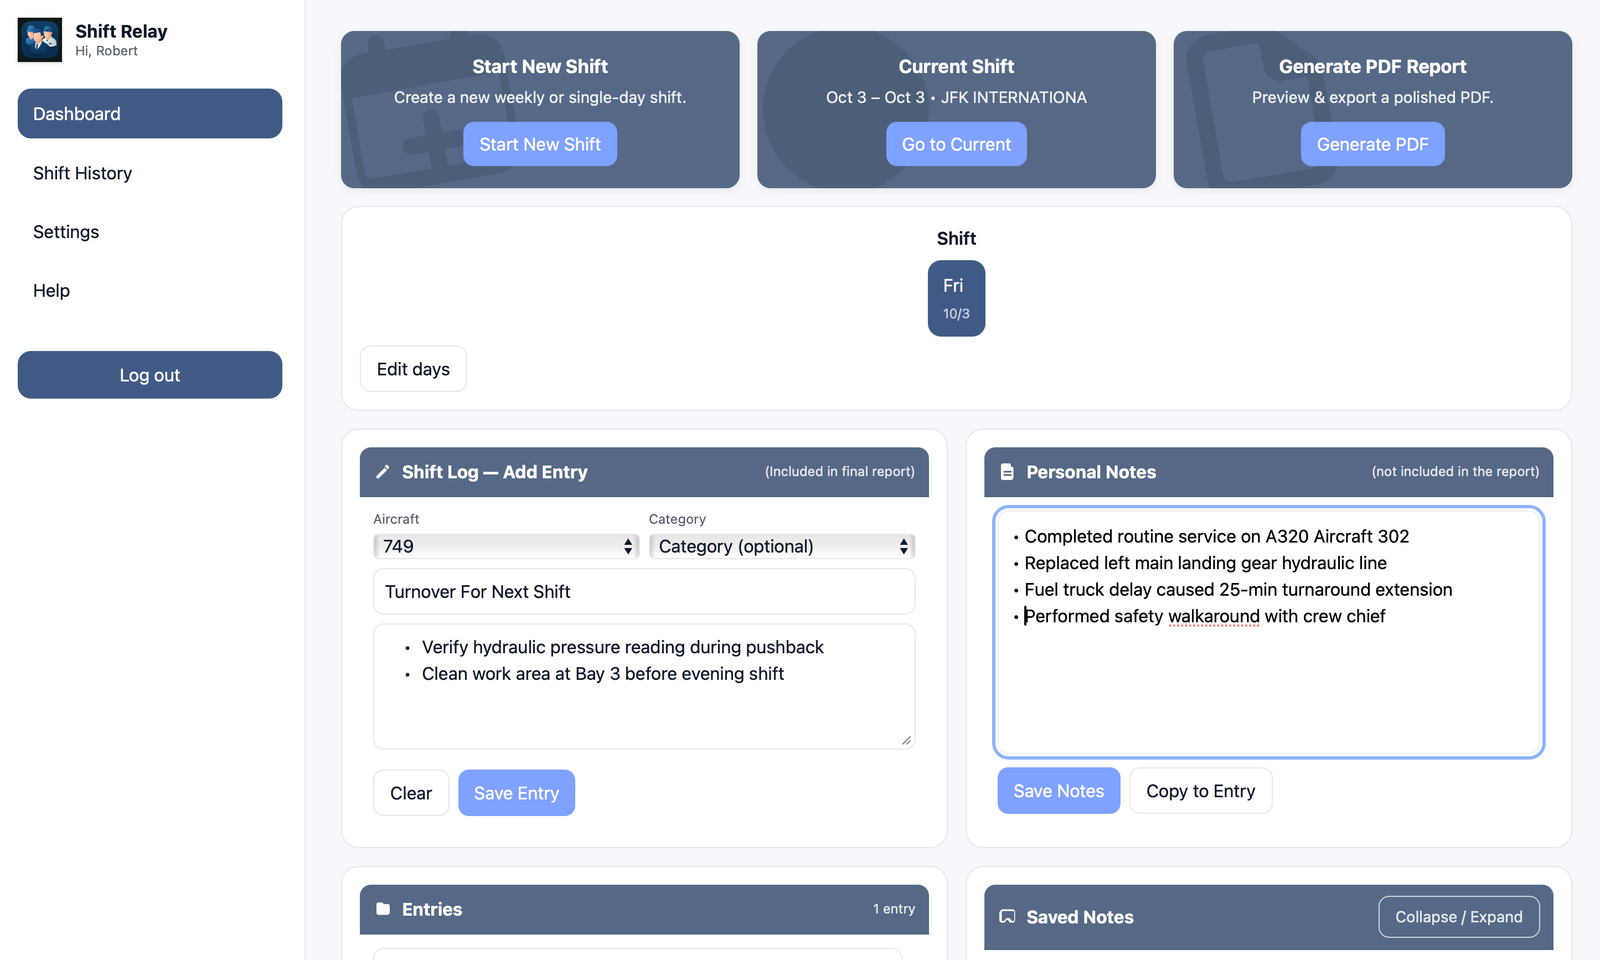Open the Category (optional) dropdown
1600x960 pixels.
pyautogui.click(x=781, y=546)
